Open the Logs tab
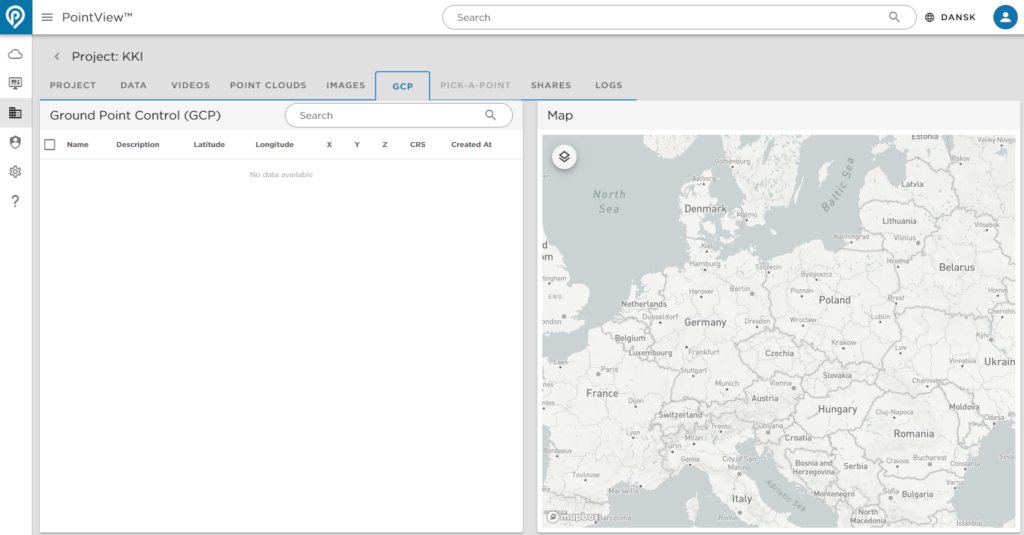Viewport: 1024px width, 535px height. coord(608,86)
